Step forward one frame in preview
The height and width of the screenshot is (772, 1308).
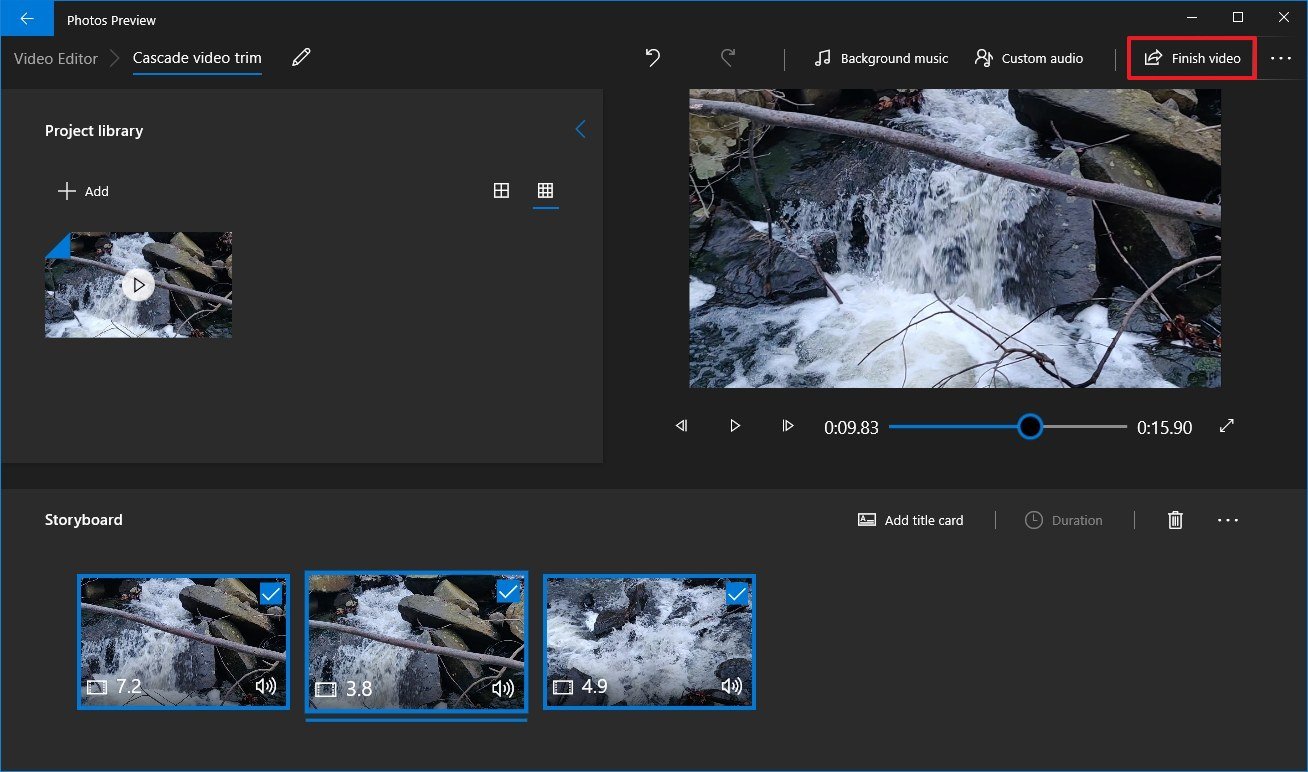pos(788,426)
